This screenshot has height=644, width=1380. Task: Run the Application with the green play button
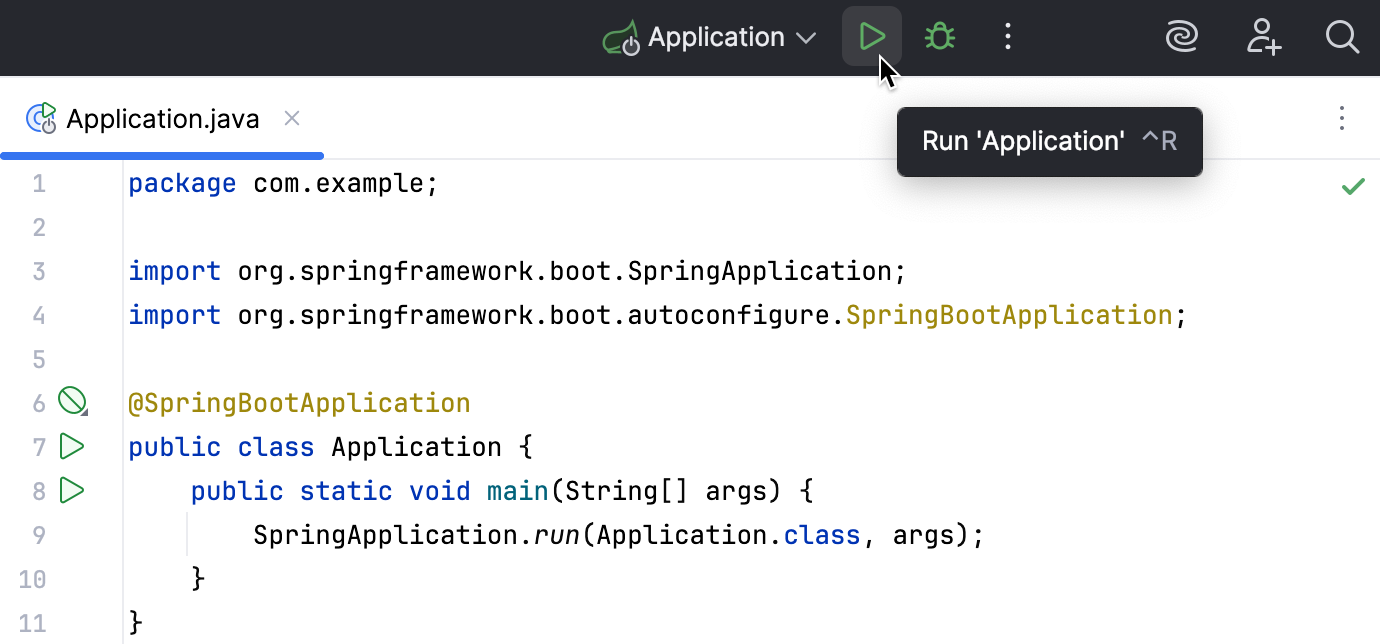[872, 38]
